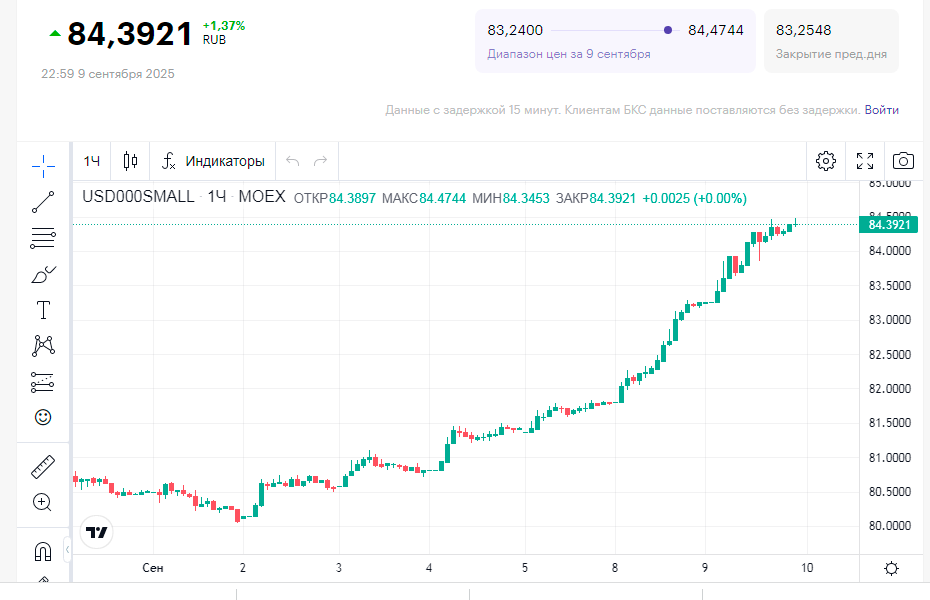Open the candlestick chart type dropdown

coord(130,161)
